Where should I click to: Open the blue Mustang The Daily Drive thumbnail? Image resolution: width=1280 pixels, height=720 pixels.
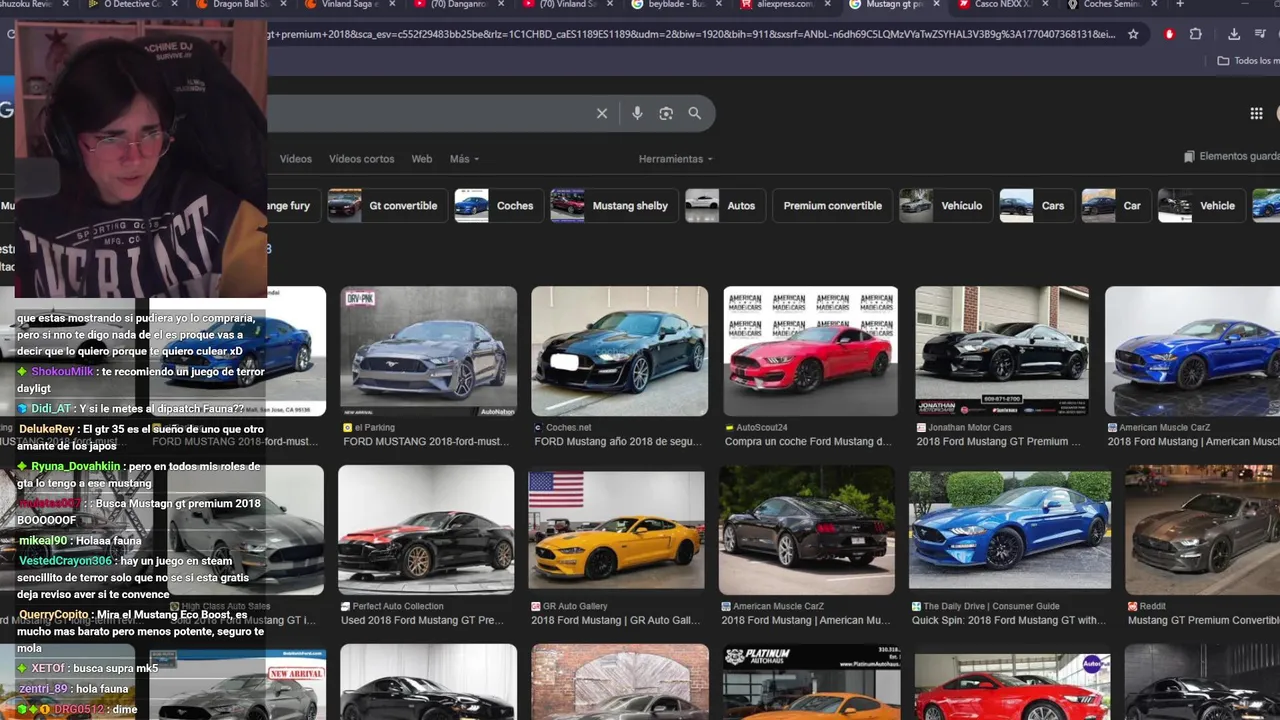pos(1010,530)
